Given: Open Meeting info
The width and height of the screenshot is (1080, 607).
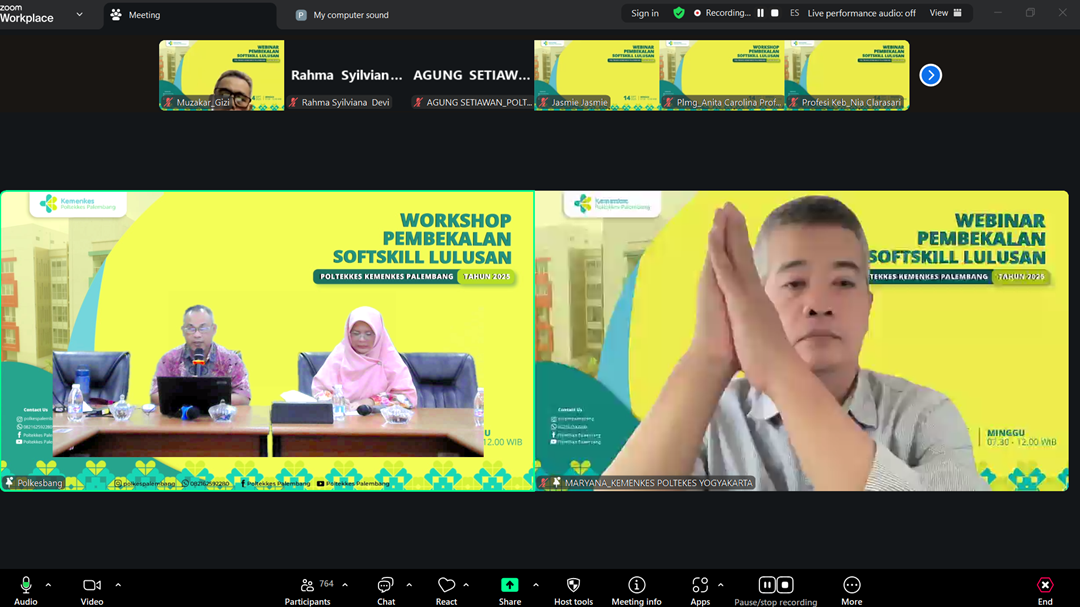Looking at the screenshot, I should coord(636,590).
